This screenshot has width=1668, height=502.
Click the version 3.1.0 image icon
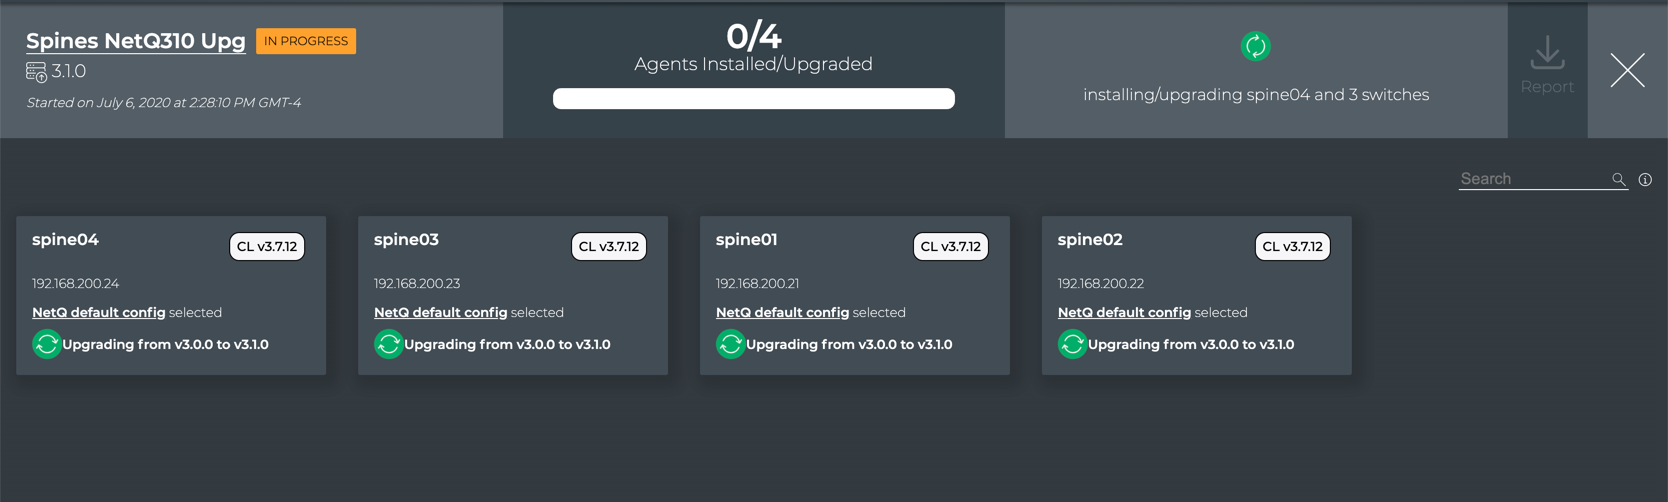click(x=36, y=72)
